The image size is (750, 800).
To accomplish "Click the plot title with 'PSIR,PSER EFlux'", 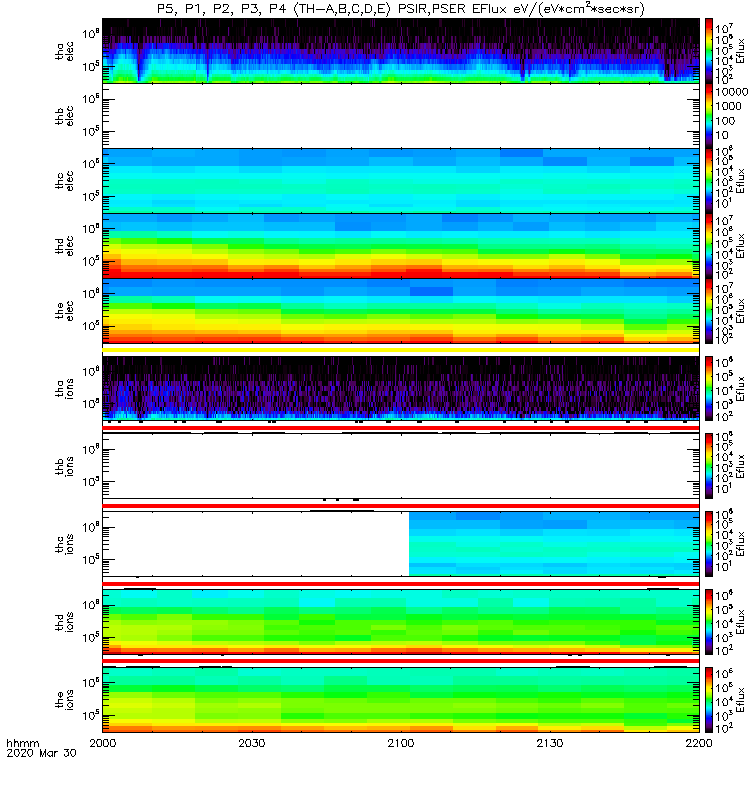I will [x=401, y=9].
